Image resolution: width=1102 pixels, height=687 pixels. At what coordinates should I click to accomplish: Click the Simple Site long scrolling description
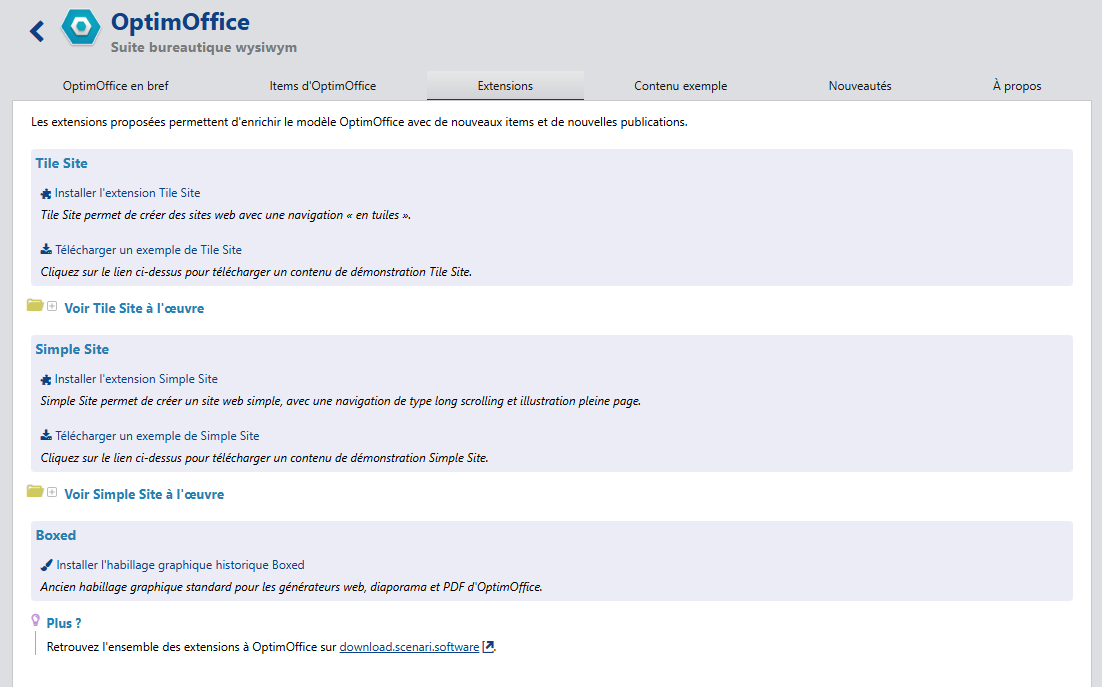[x=341, y=402]
